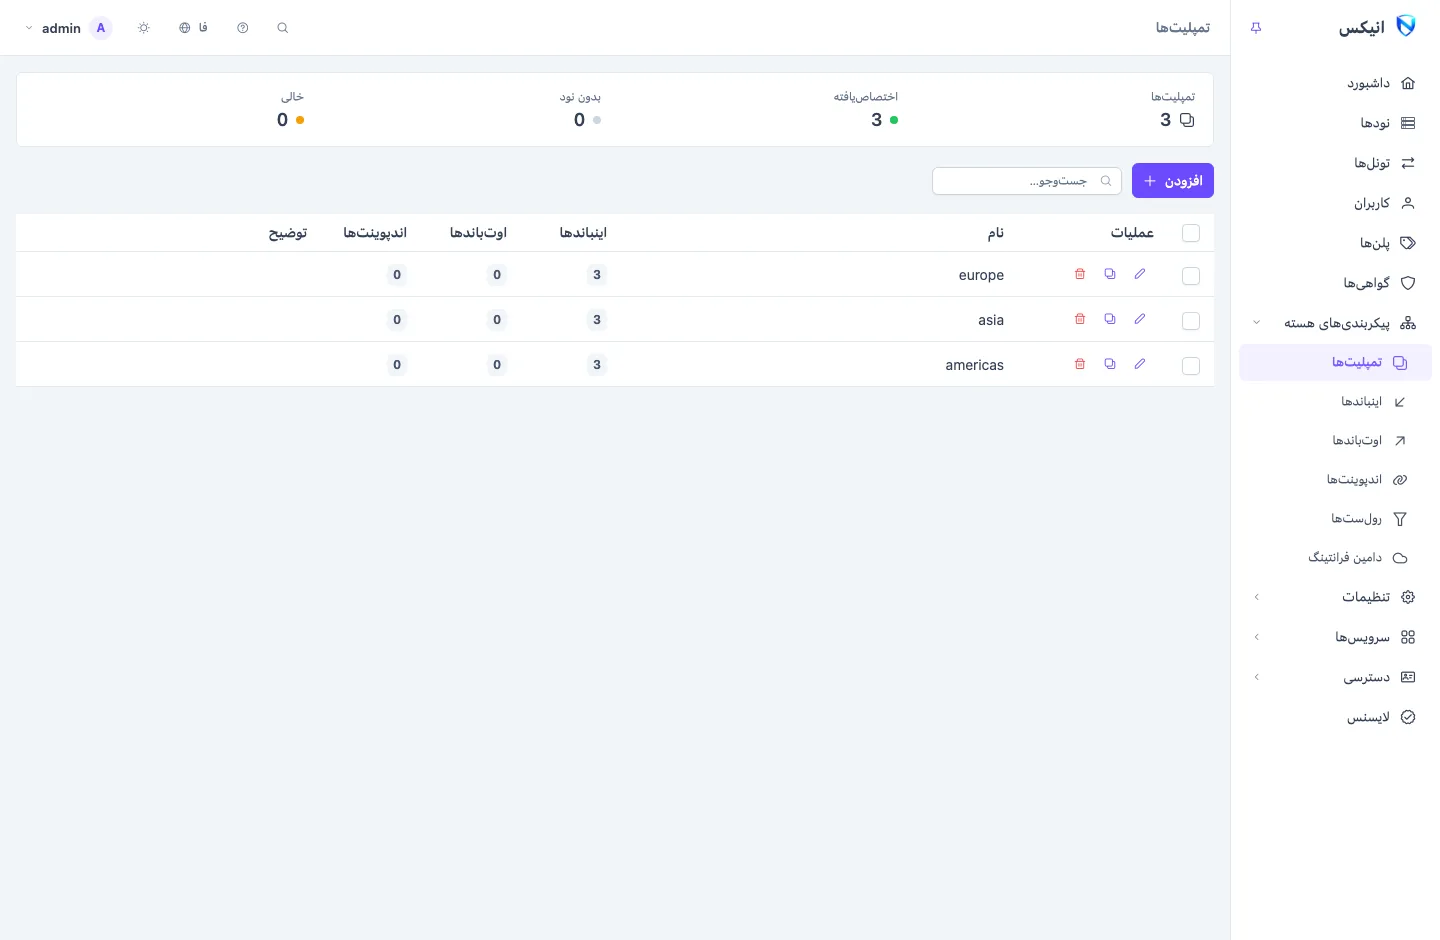The width and height of the screenshot is (1440, 940).
Task: Delete the asia template
Action: click(1080, 319)
